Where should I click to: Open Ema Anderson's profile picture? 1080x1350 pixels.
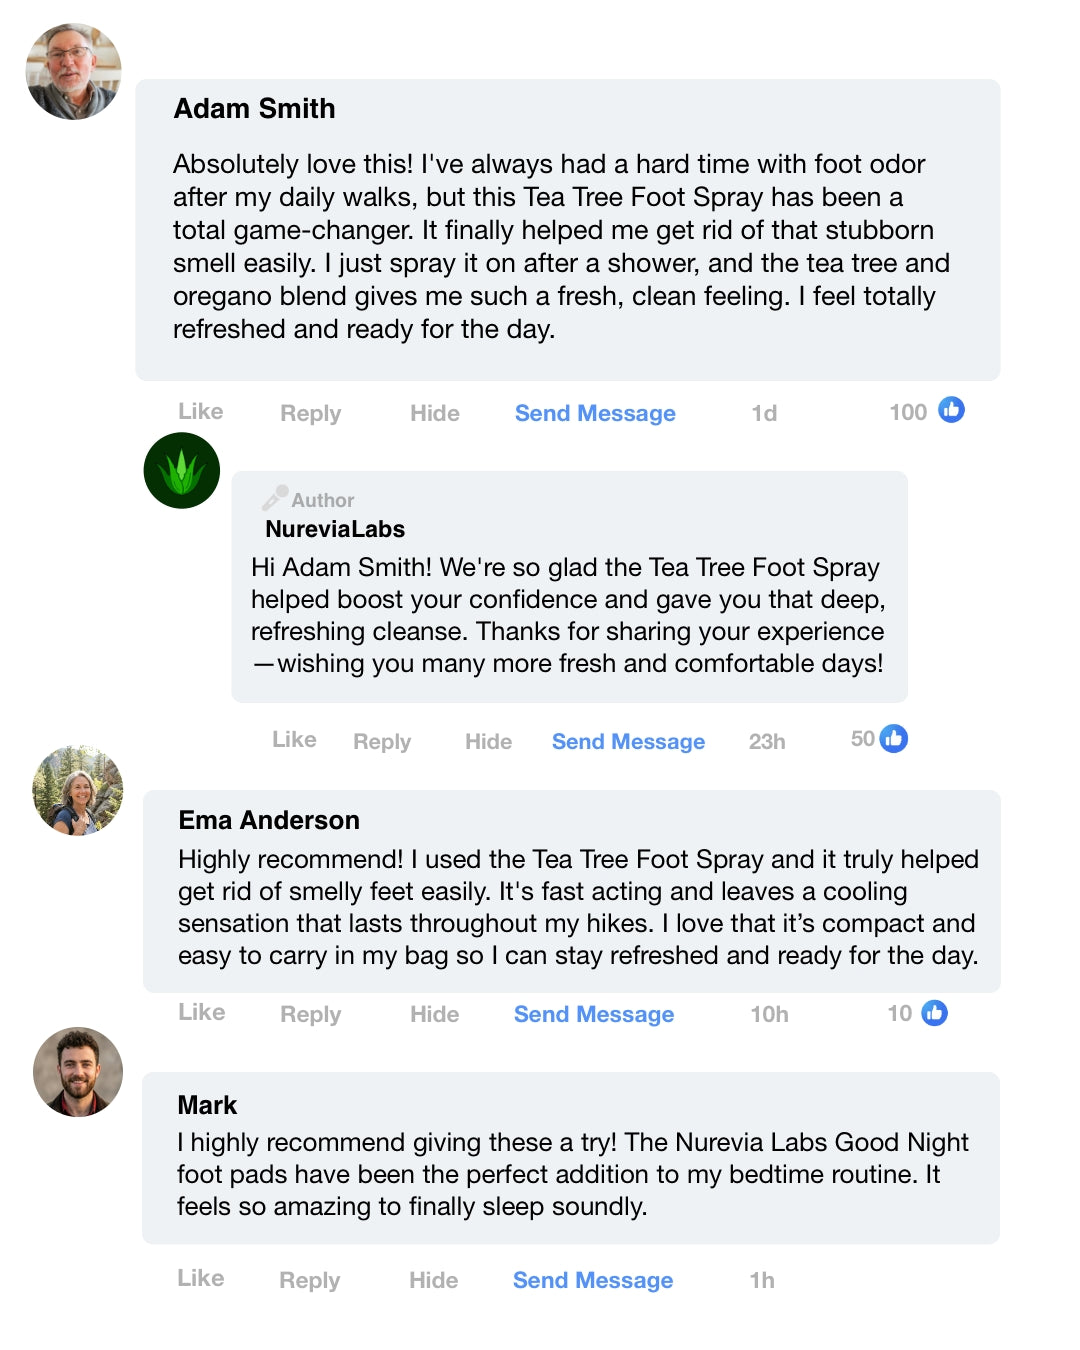(78, 790)
